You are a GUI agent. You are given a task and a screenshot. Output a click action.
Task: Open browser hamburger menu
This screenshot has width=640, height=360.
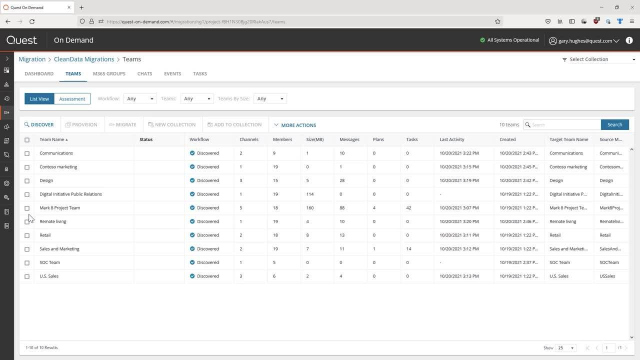(x=632, y=21)
